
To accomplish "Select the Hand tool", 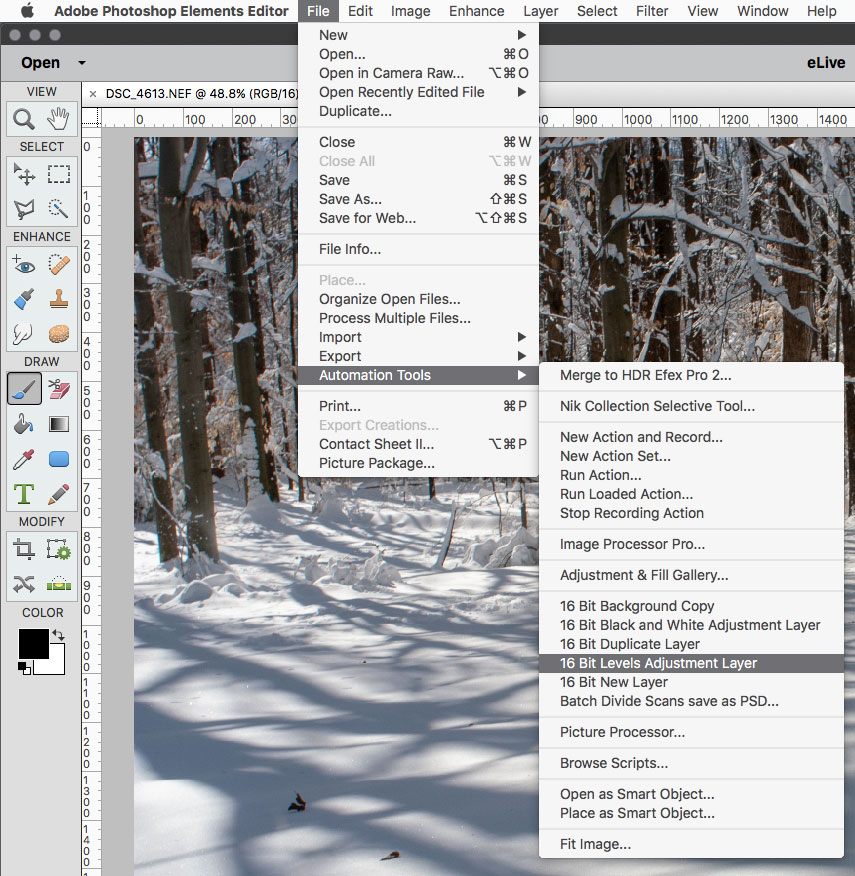I will 58,118.
